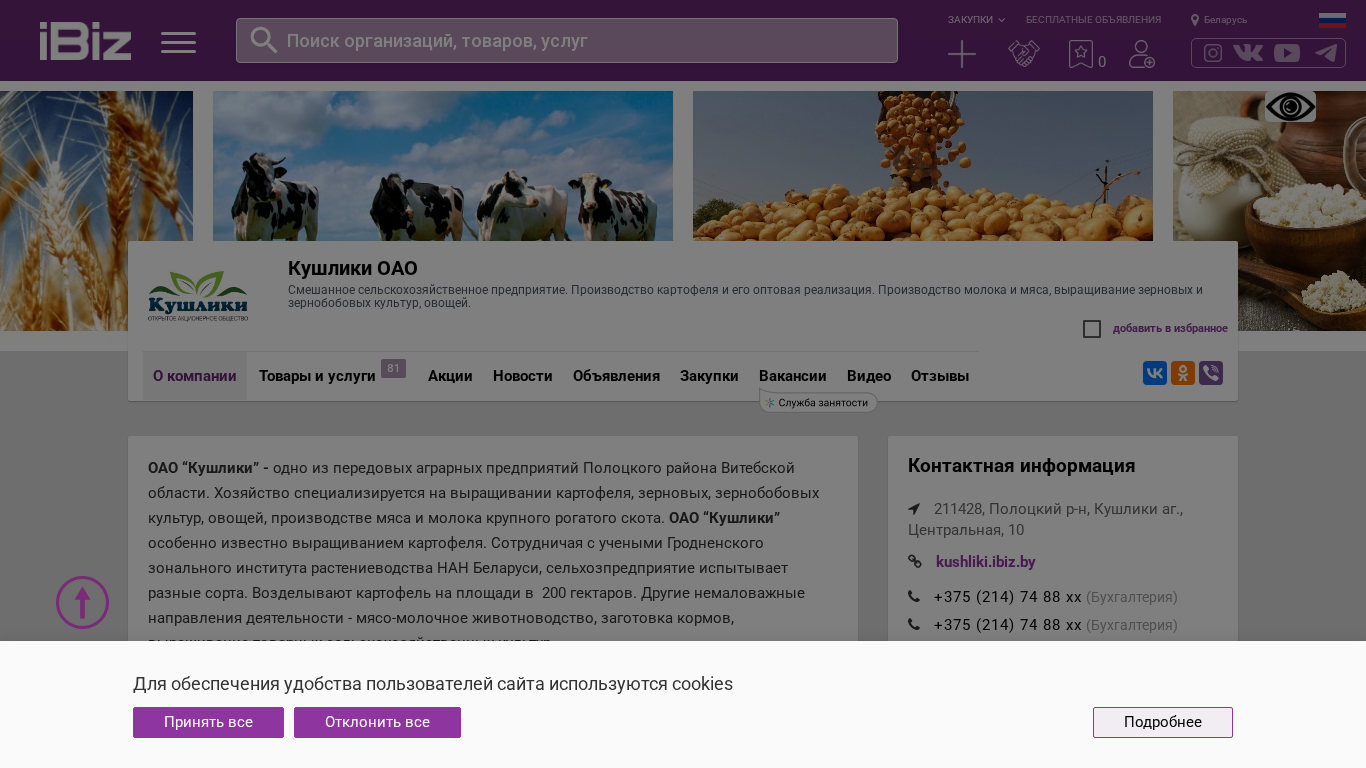Image resolution: width=1366 pixels, height=768 pixels.
Task: Open the Вакансии tab
Action: click(793, 376)
